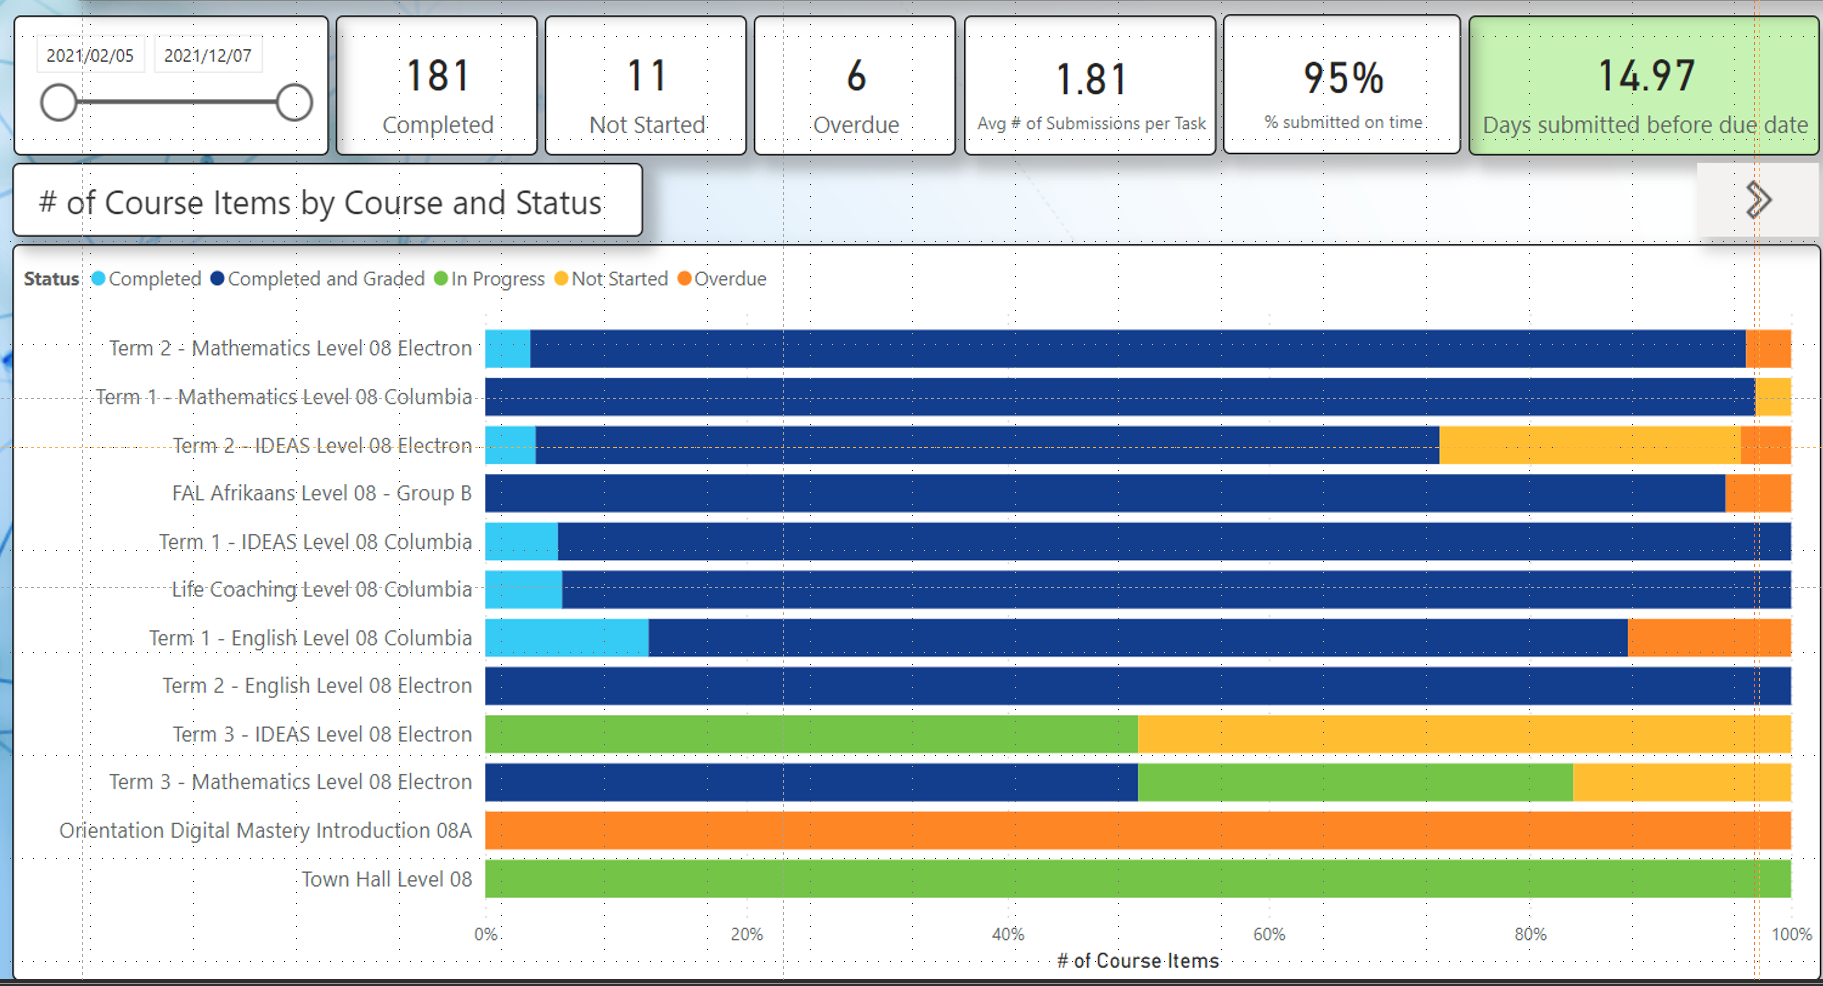Click the 95% submitted on time card

[1342, 86]
